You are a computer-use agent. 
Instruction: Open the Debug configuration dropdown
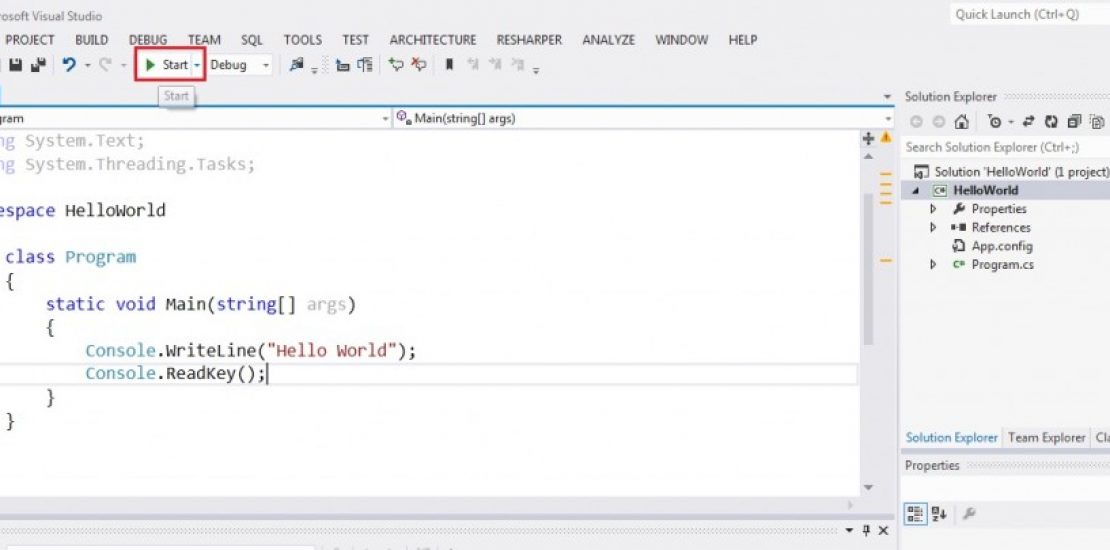tap(265, 65)
